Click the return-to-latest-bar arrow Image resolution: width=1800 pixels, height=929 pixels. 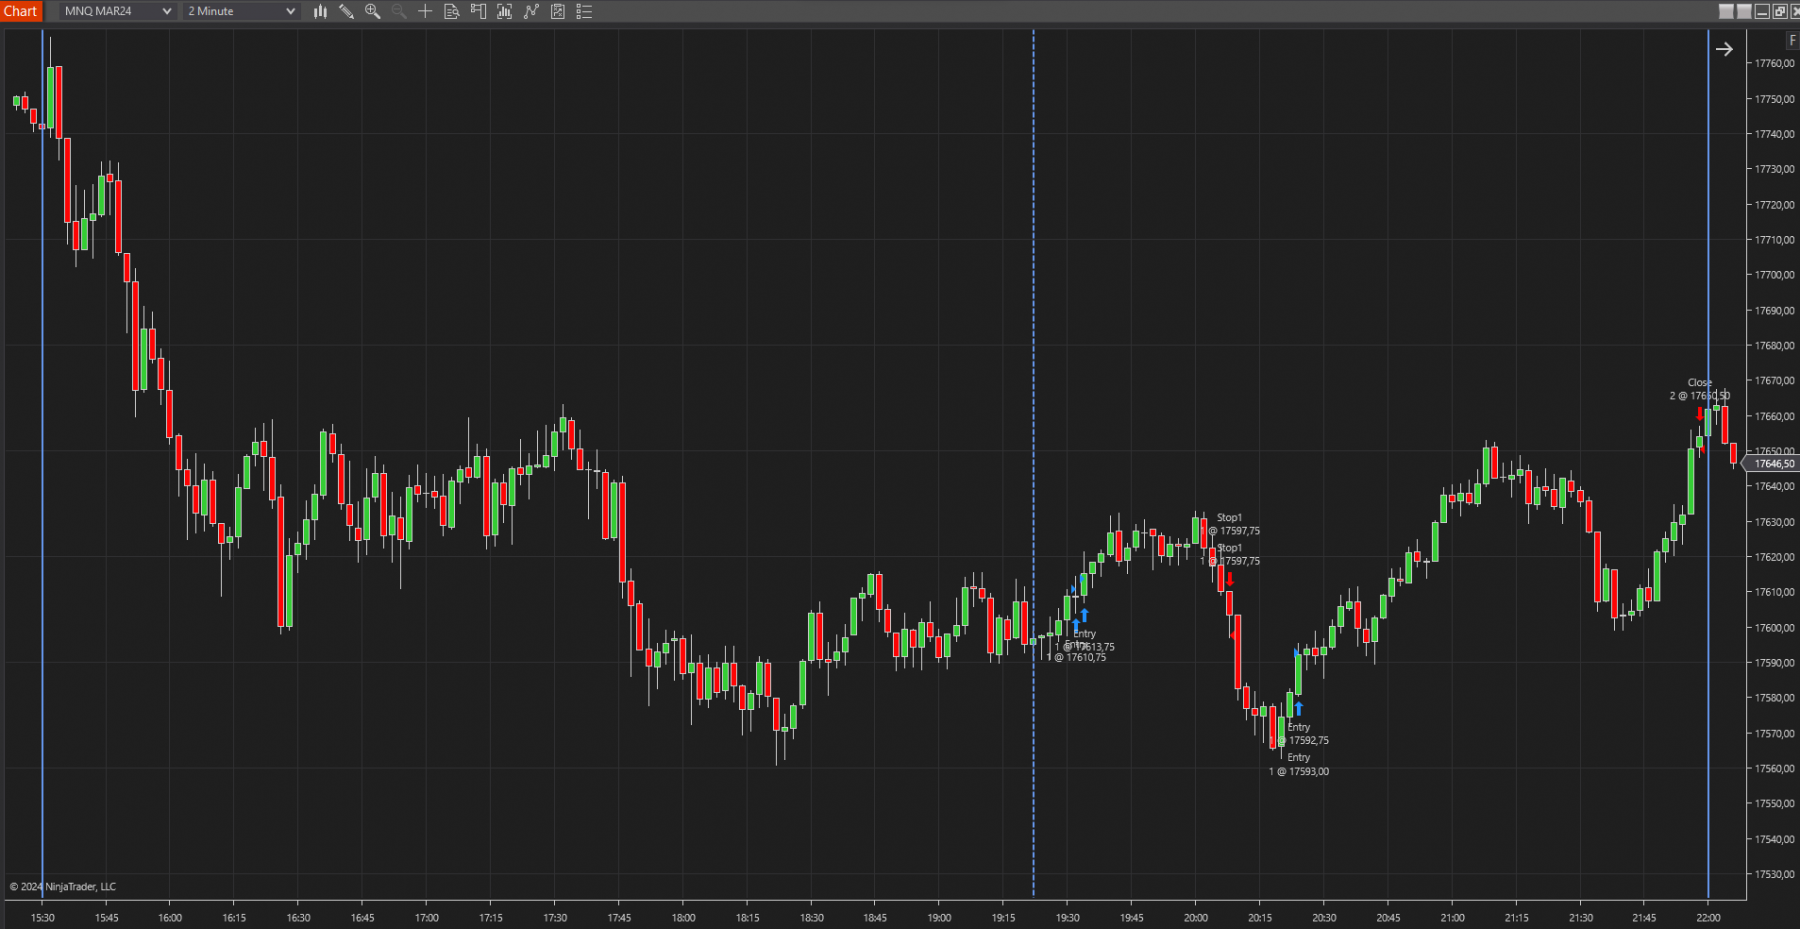[x=1724, y=49]
